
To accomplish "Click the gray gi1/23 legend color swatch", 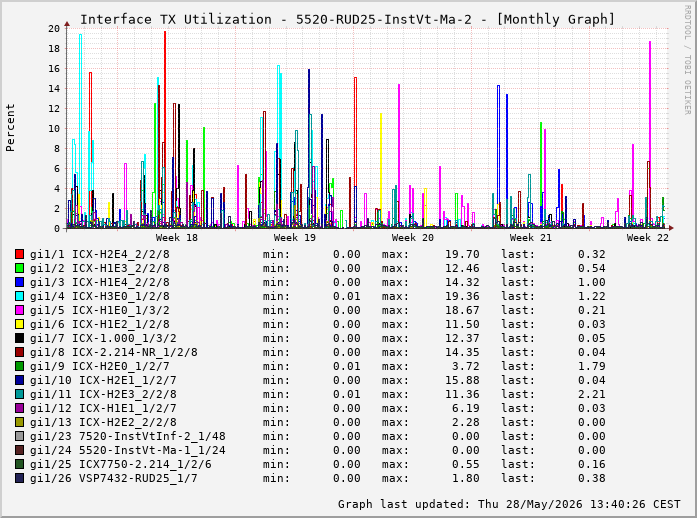I will click(x=19, y=436).
